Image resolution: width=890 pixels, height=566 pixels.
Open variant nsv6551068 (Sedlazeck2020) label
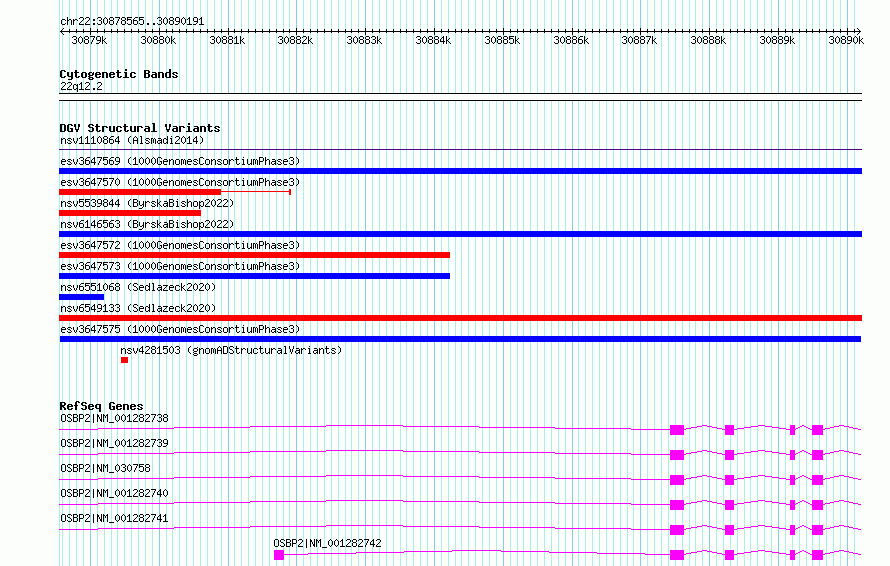(x=138, y=287)
